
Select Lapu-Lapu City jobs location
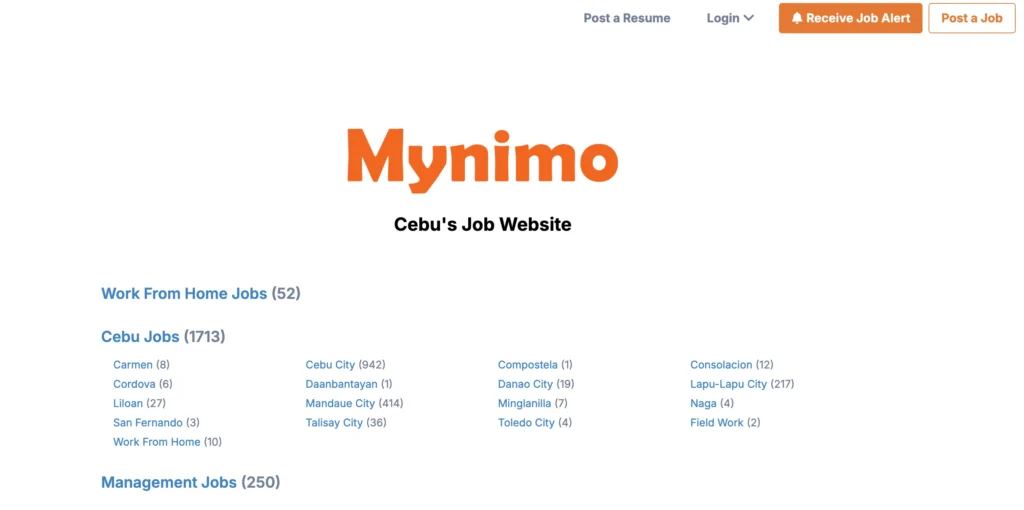pos(728,384)
